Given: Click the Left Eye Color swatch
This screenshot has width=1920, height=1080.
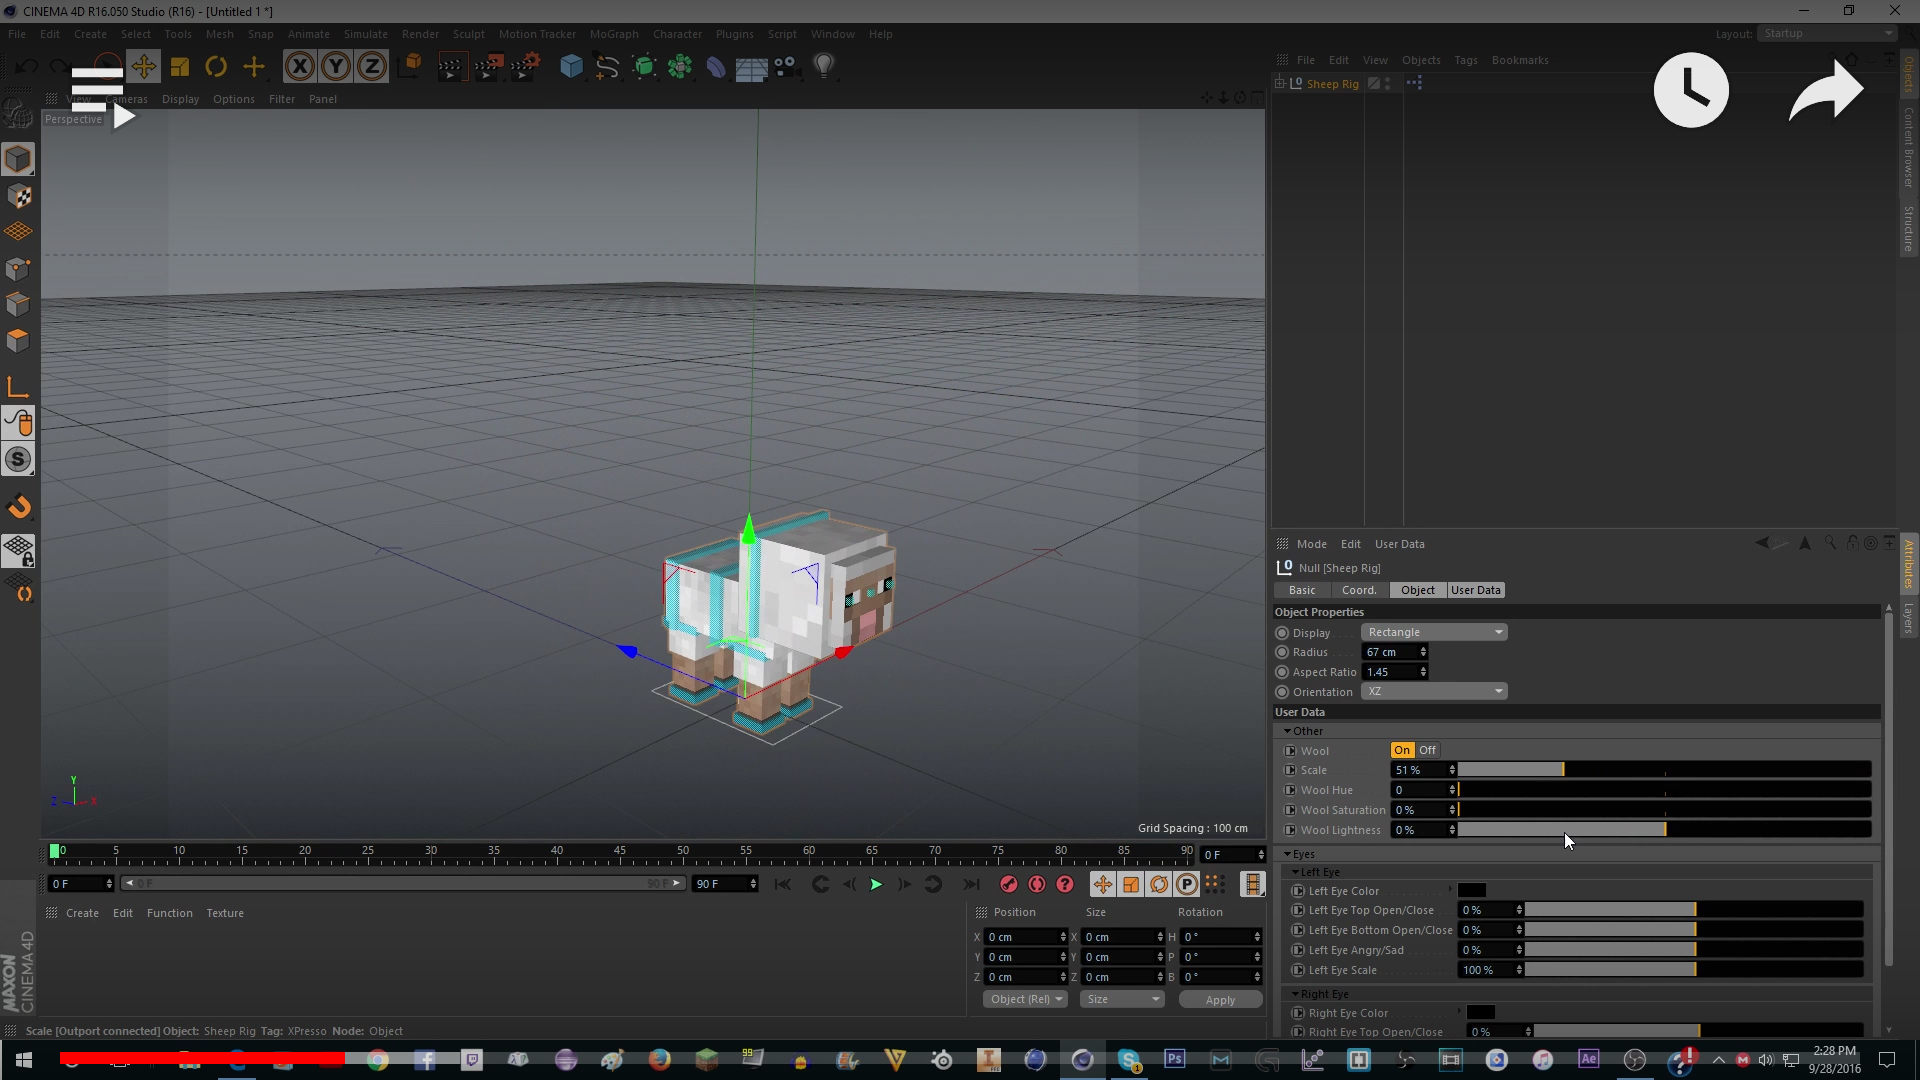Looking at the screenshot, I should coord(1472,891).
